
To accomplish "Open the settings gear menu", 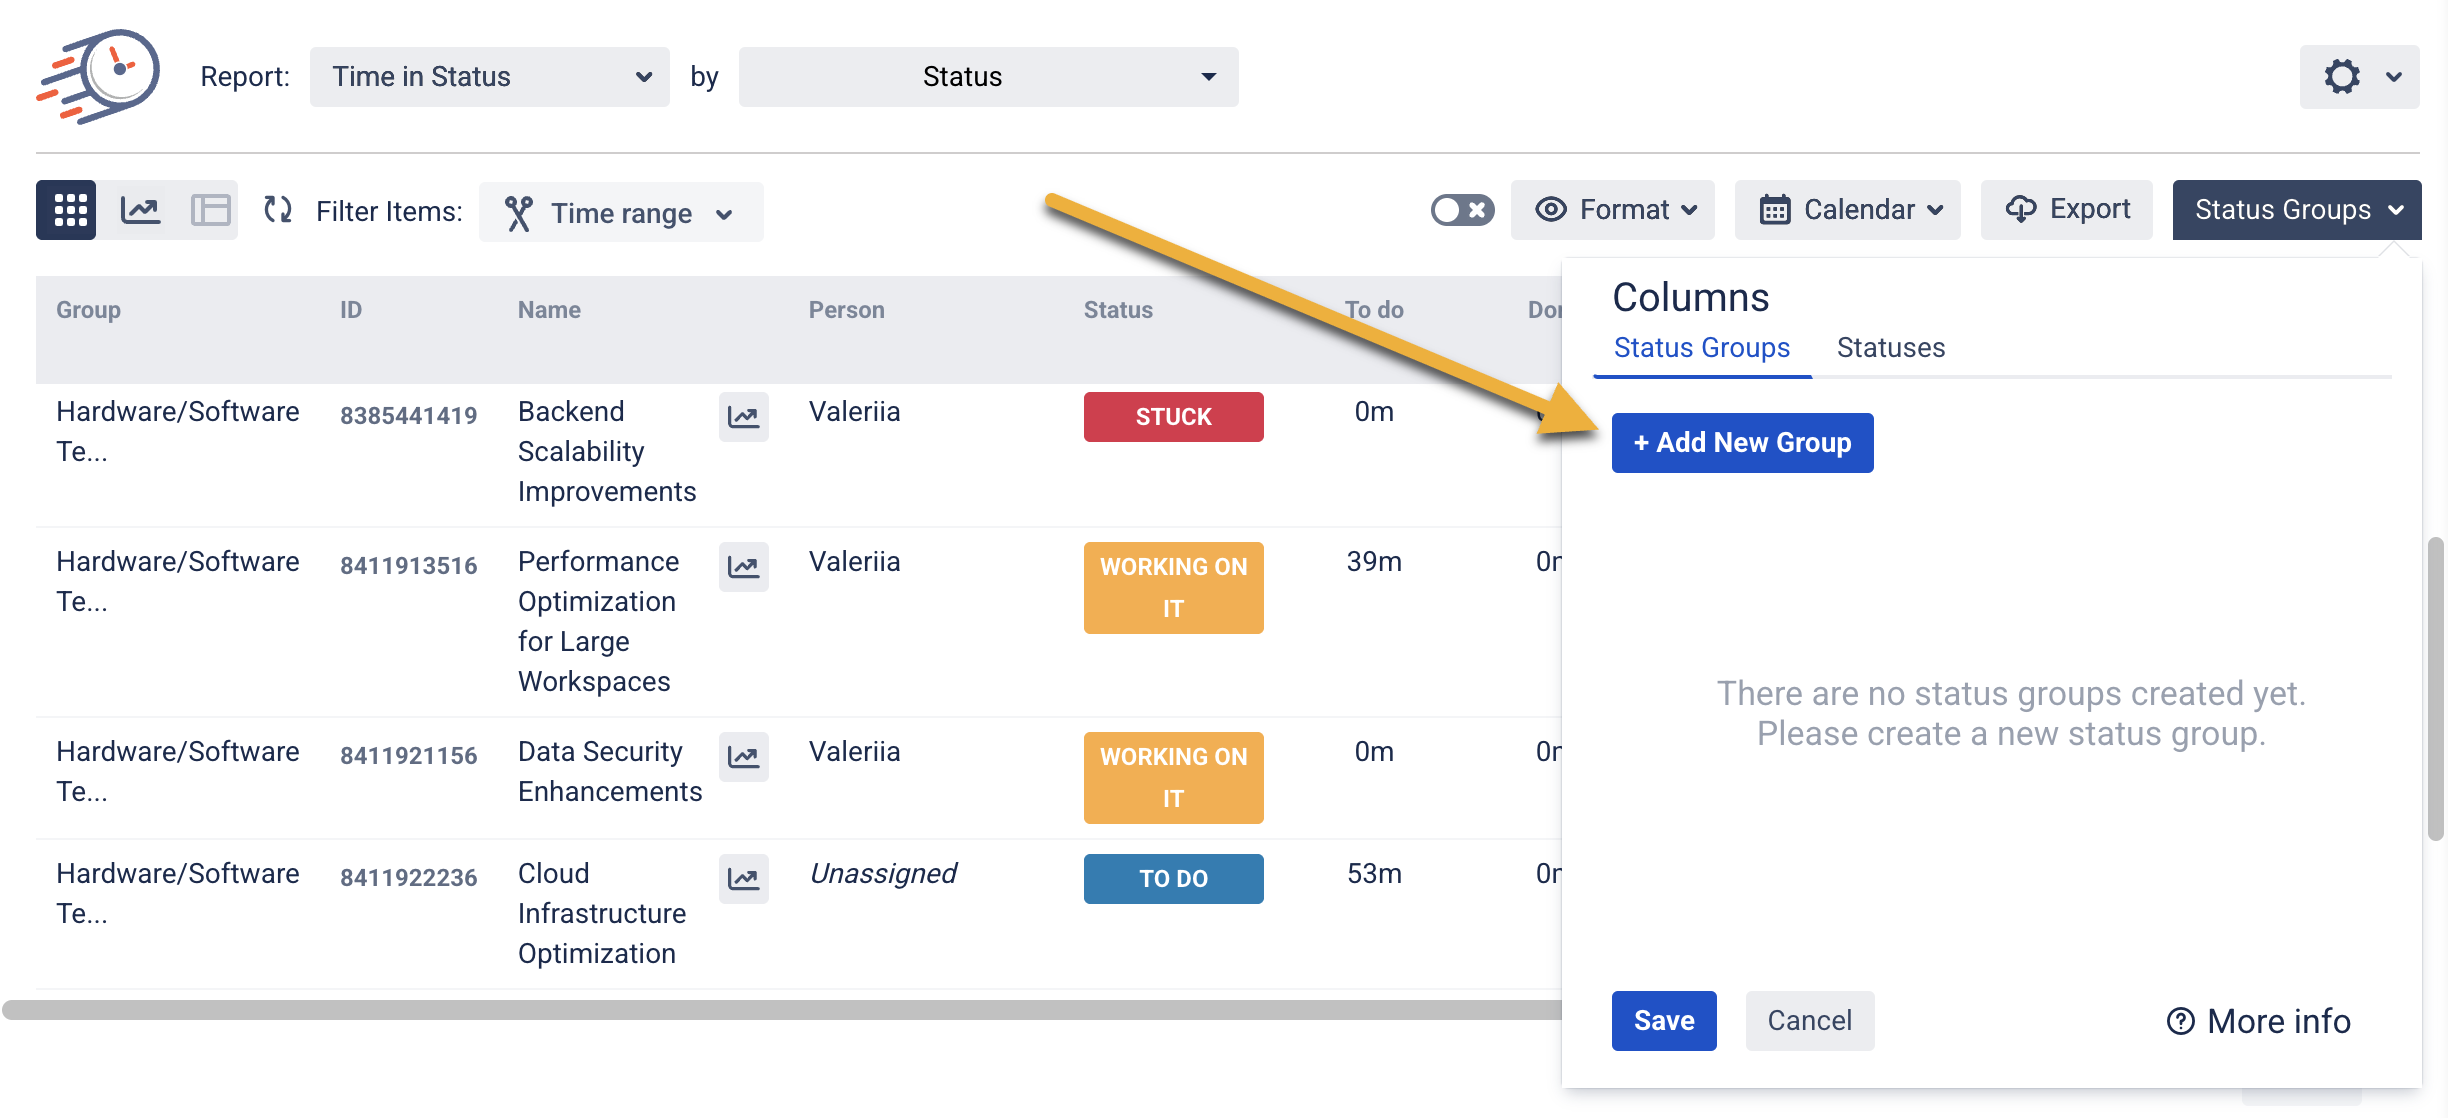I will (x=2358, y=77).
